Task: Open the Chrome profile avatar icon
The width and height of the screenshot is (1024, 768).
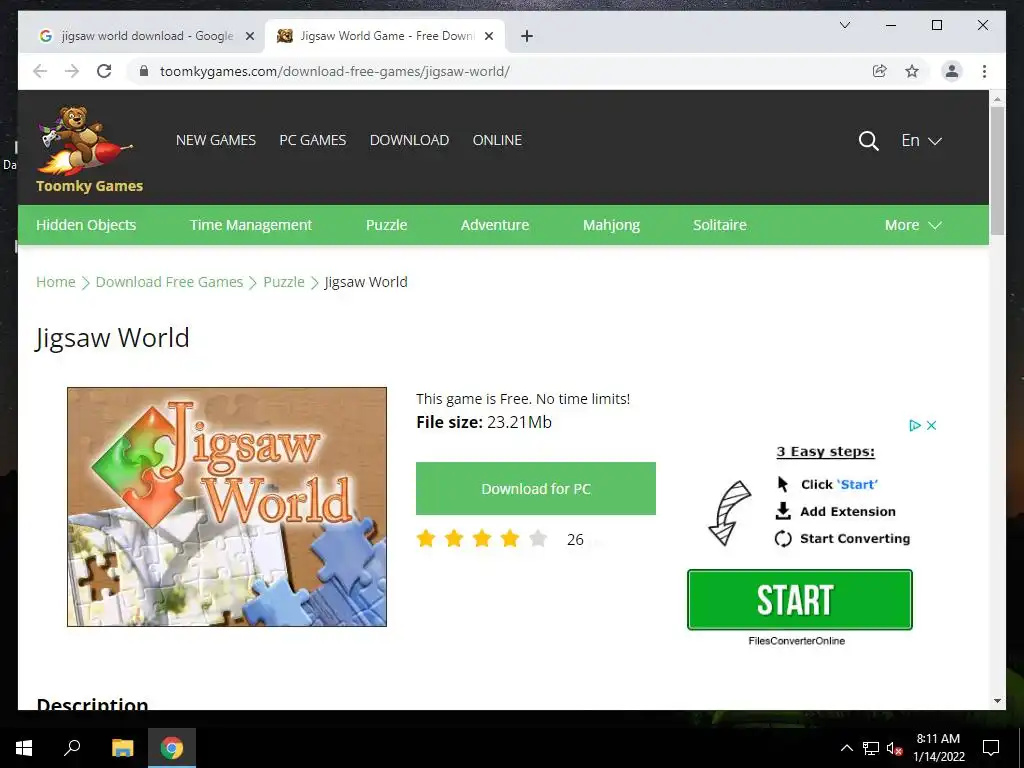Action: pos(952,71)
